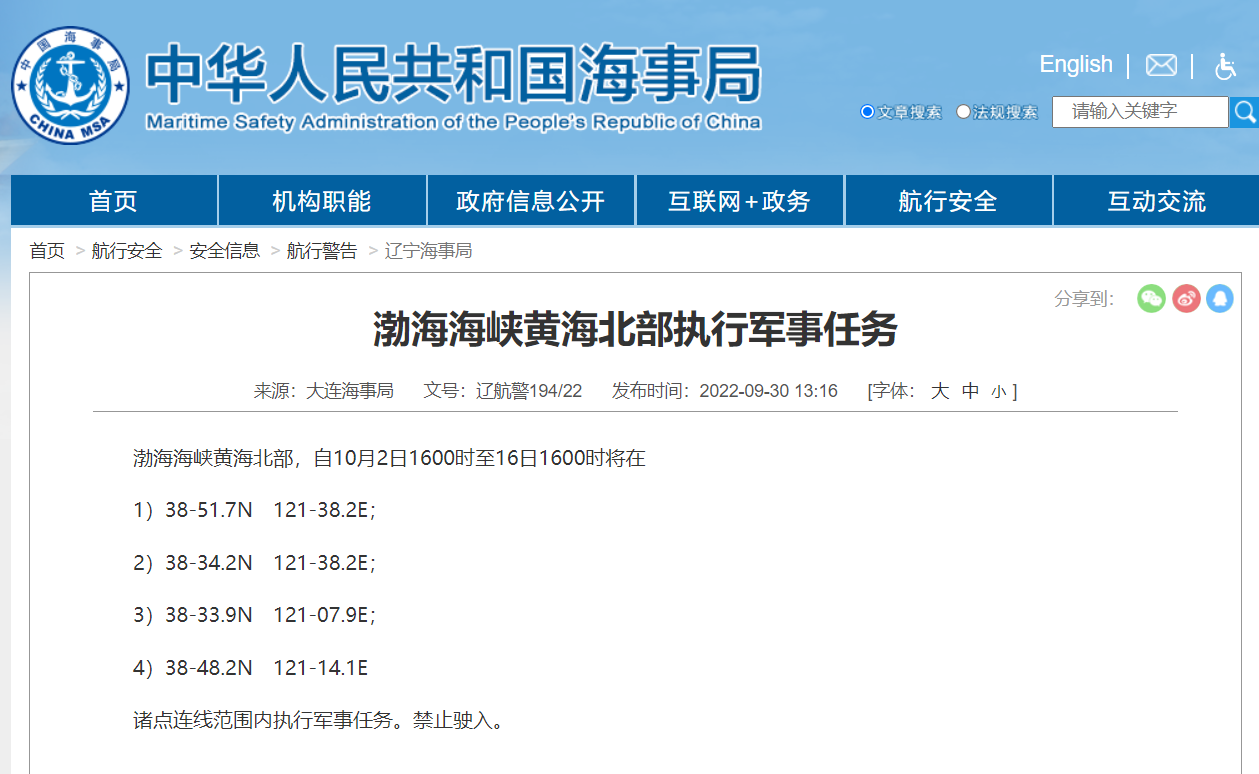
Task: Go to 安全信息 in the breadcrumb
Action: pyautogui.click(x=225, y=251)
